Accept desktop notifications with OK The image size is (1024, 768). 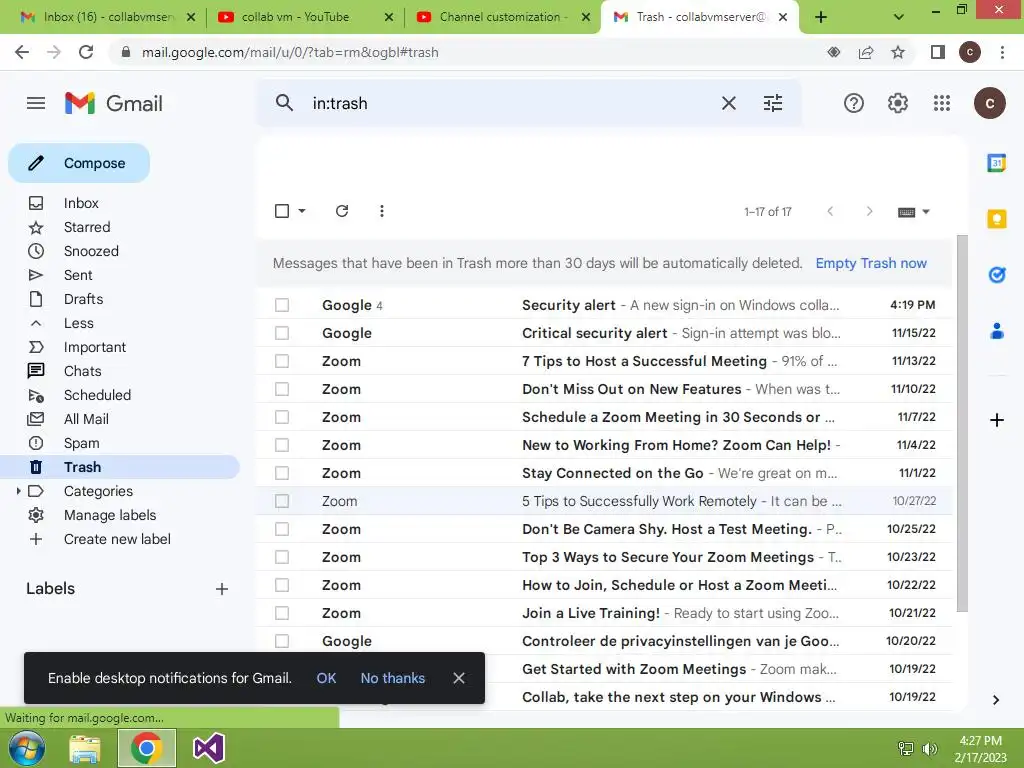[327, 678]
